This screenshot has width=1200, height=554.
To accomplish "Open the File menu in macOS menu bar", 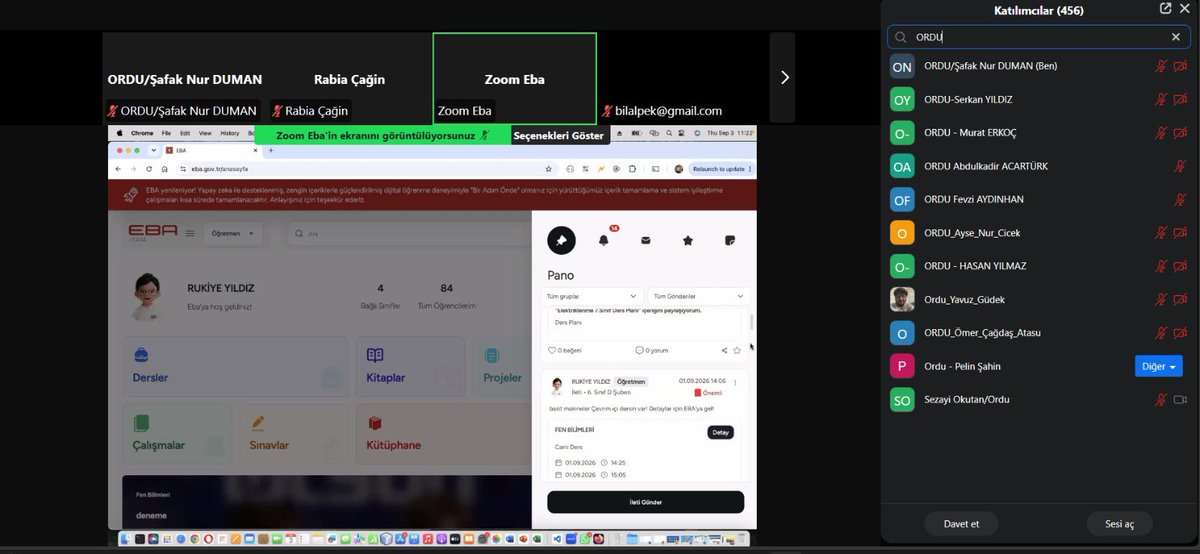I will pos(166,133).
